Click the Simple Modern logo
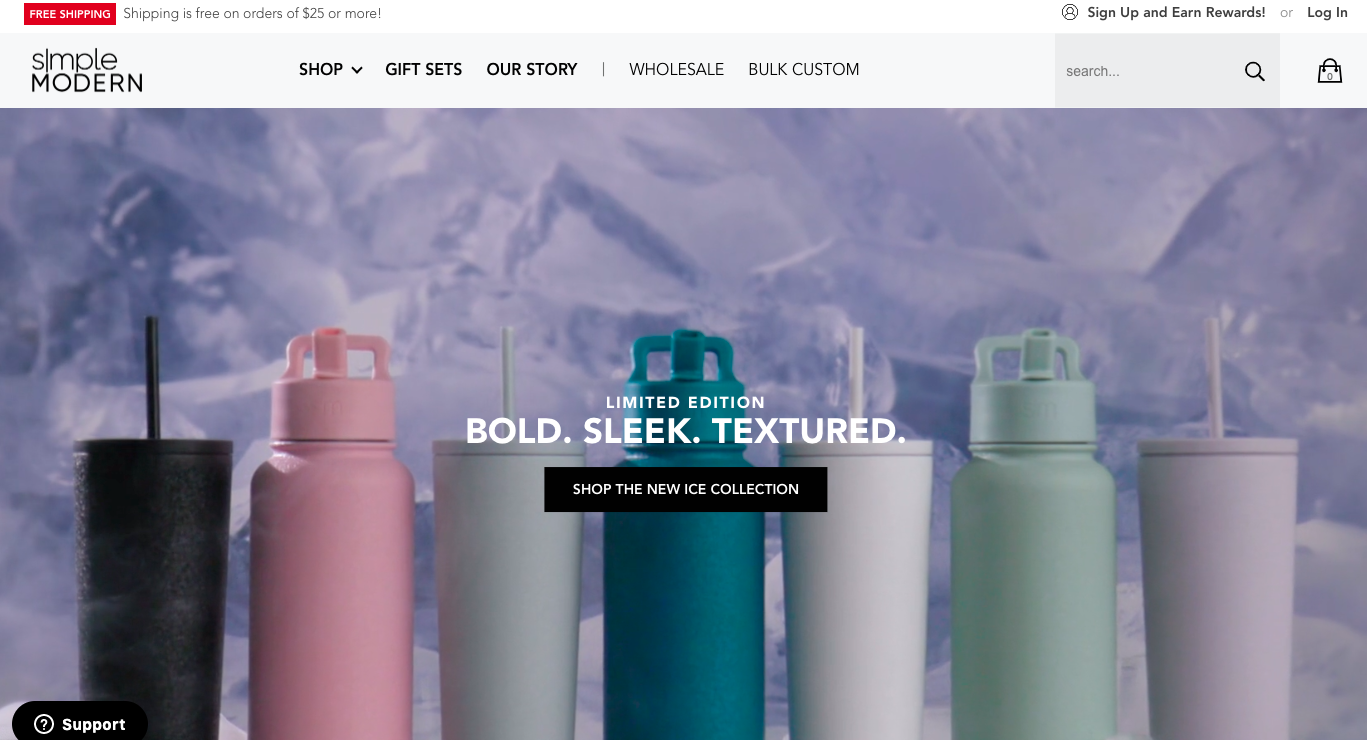Screen dimensions: 1367x740 pyautogui.click(x=87, y=70)
